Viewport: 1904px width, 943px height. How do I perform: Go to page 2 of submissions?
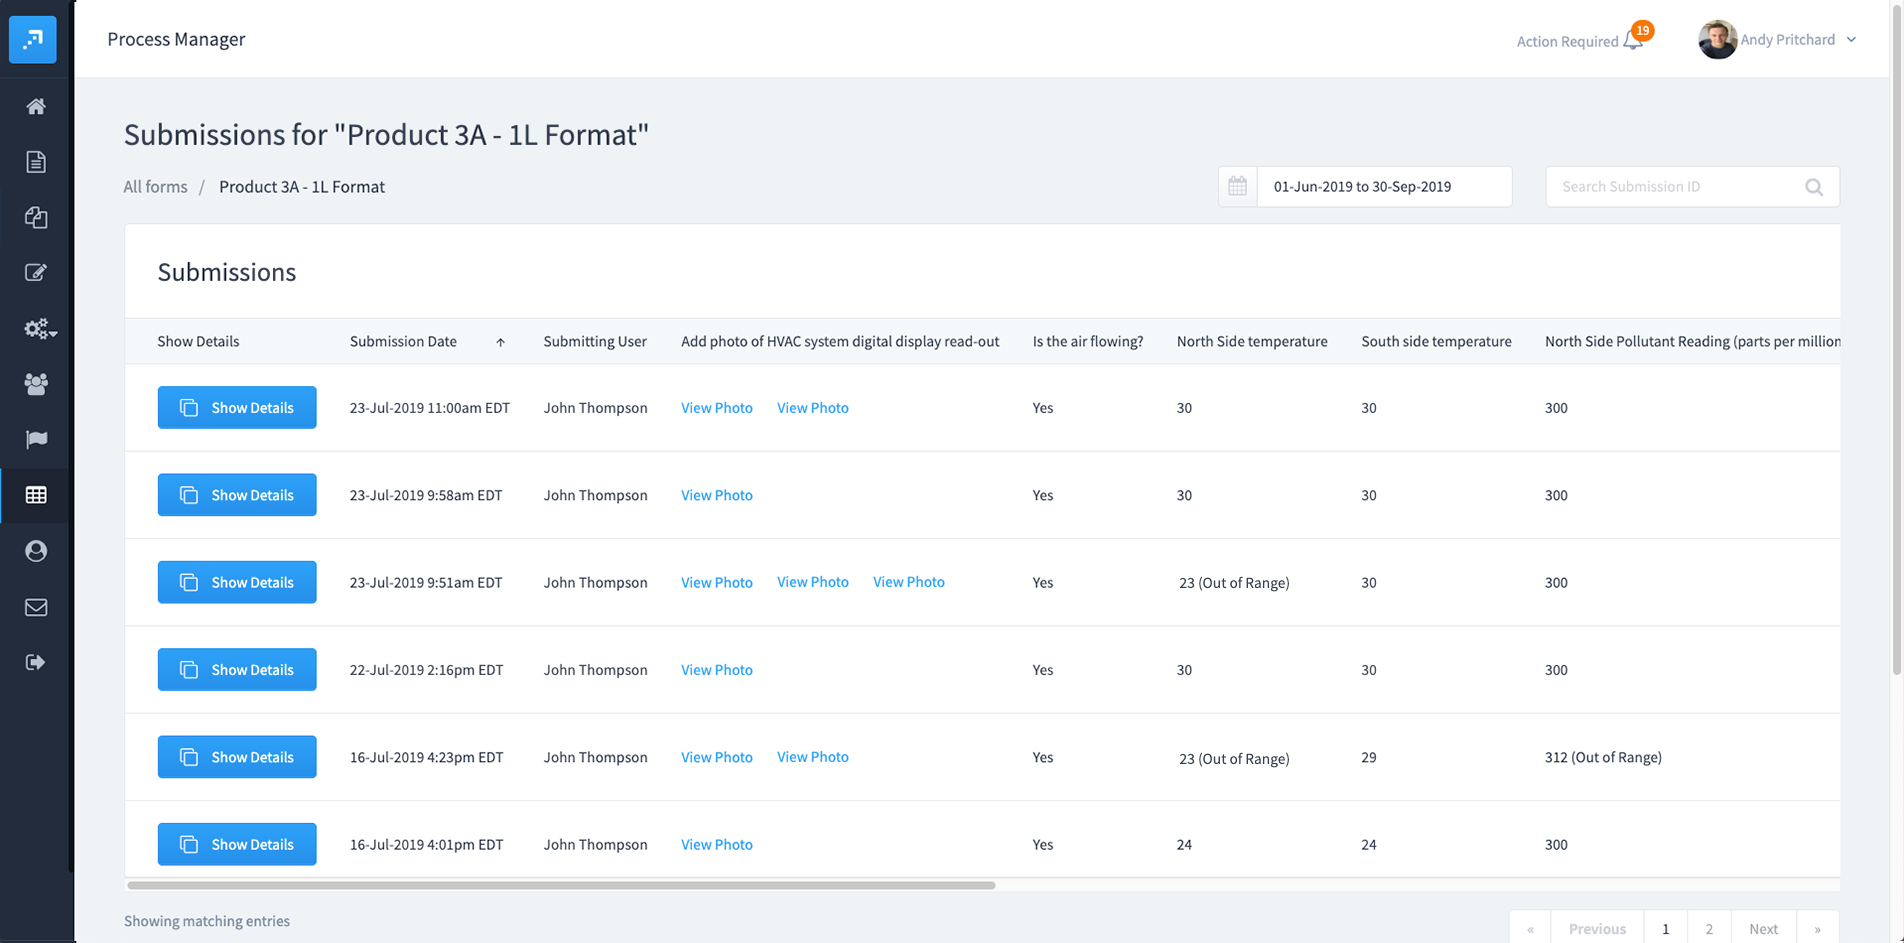tap(1709, 928)
